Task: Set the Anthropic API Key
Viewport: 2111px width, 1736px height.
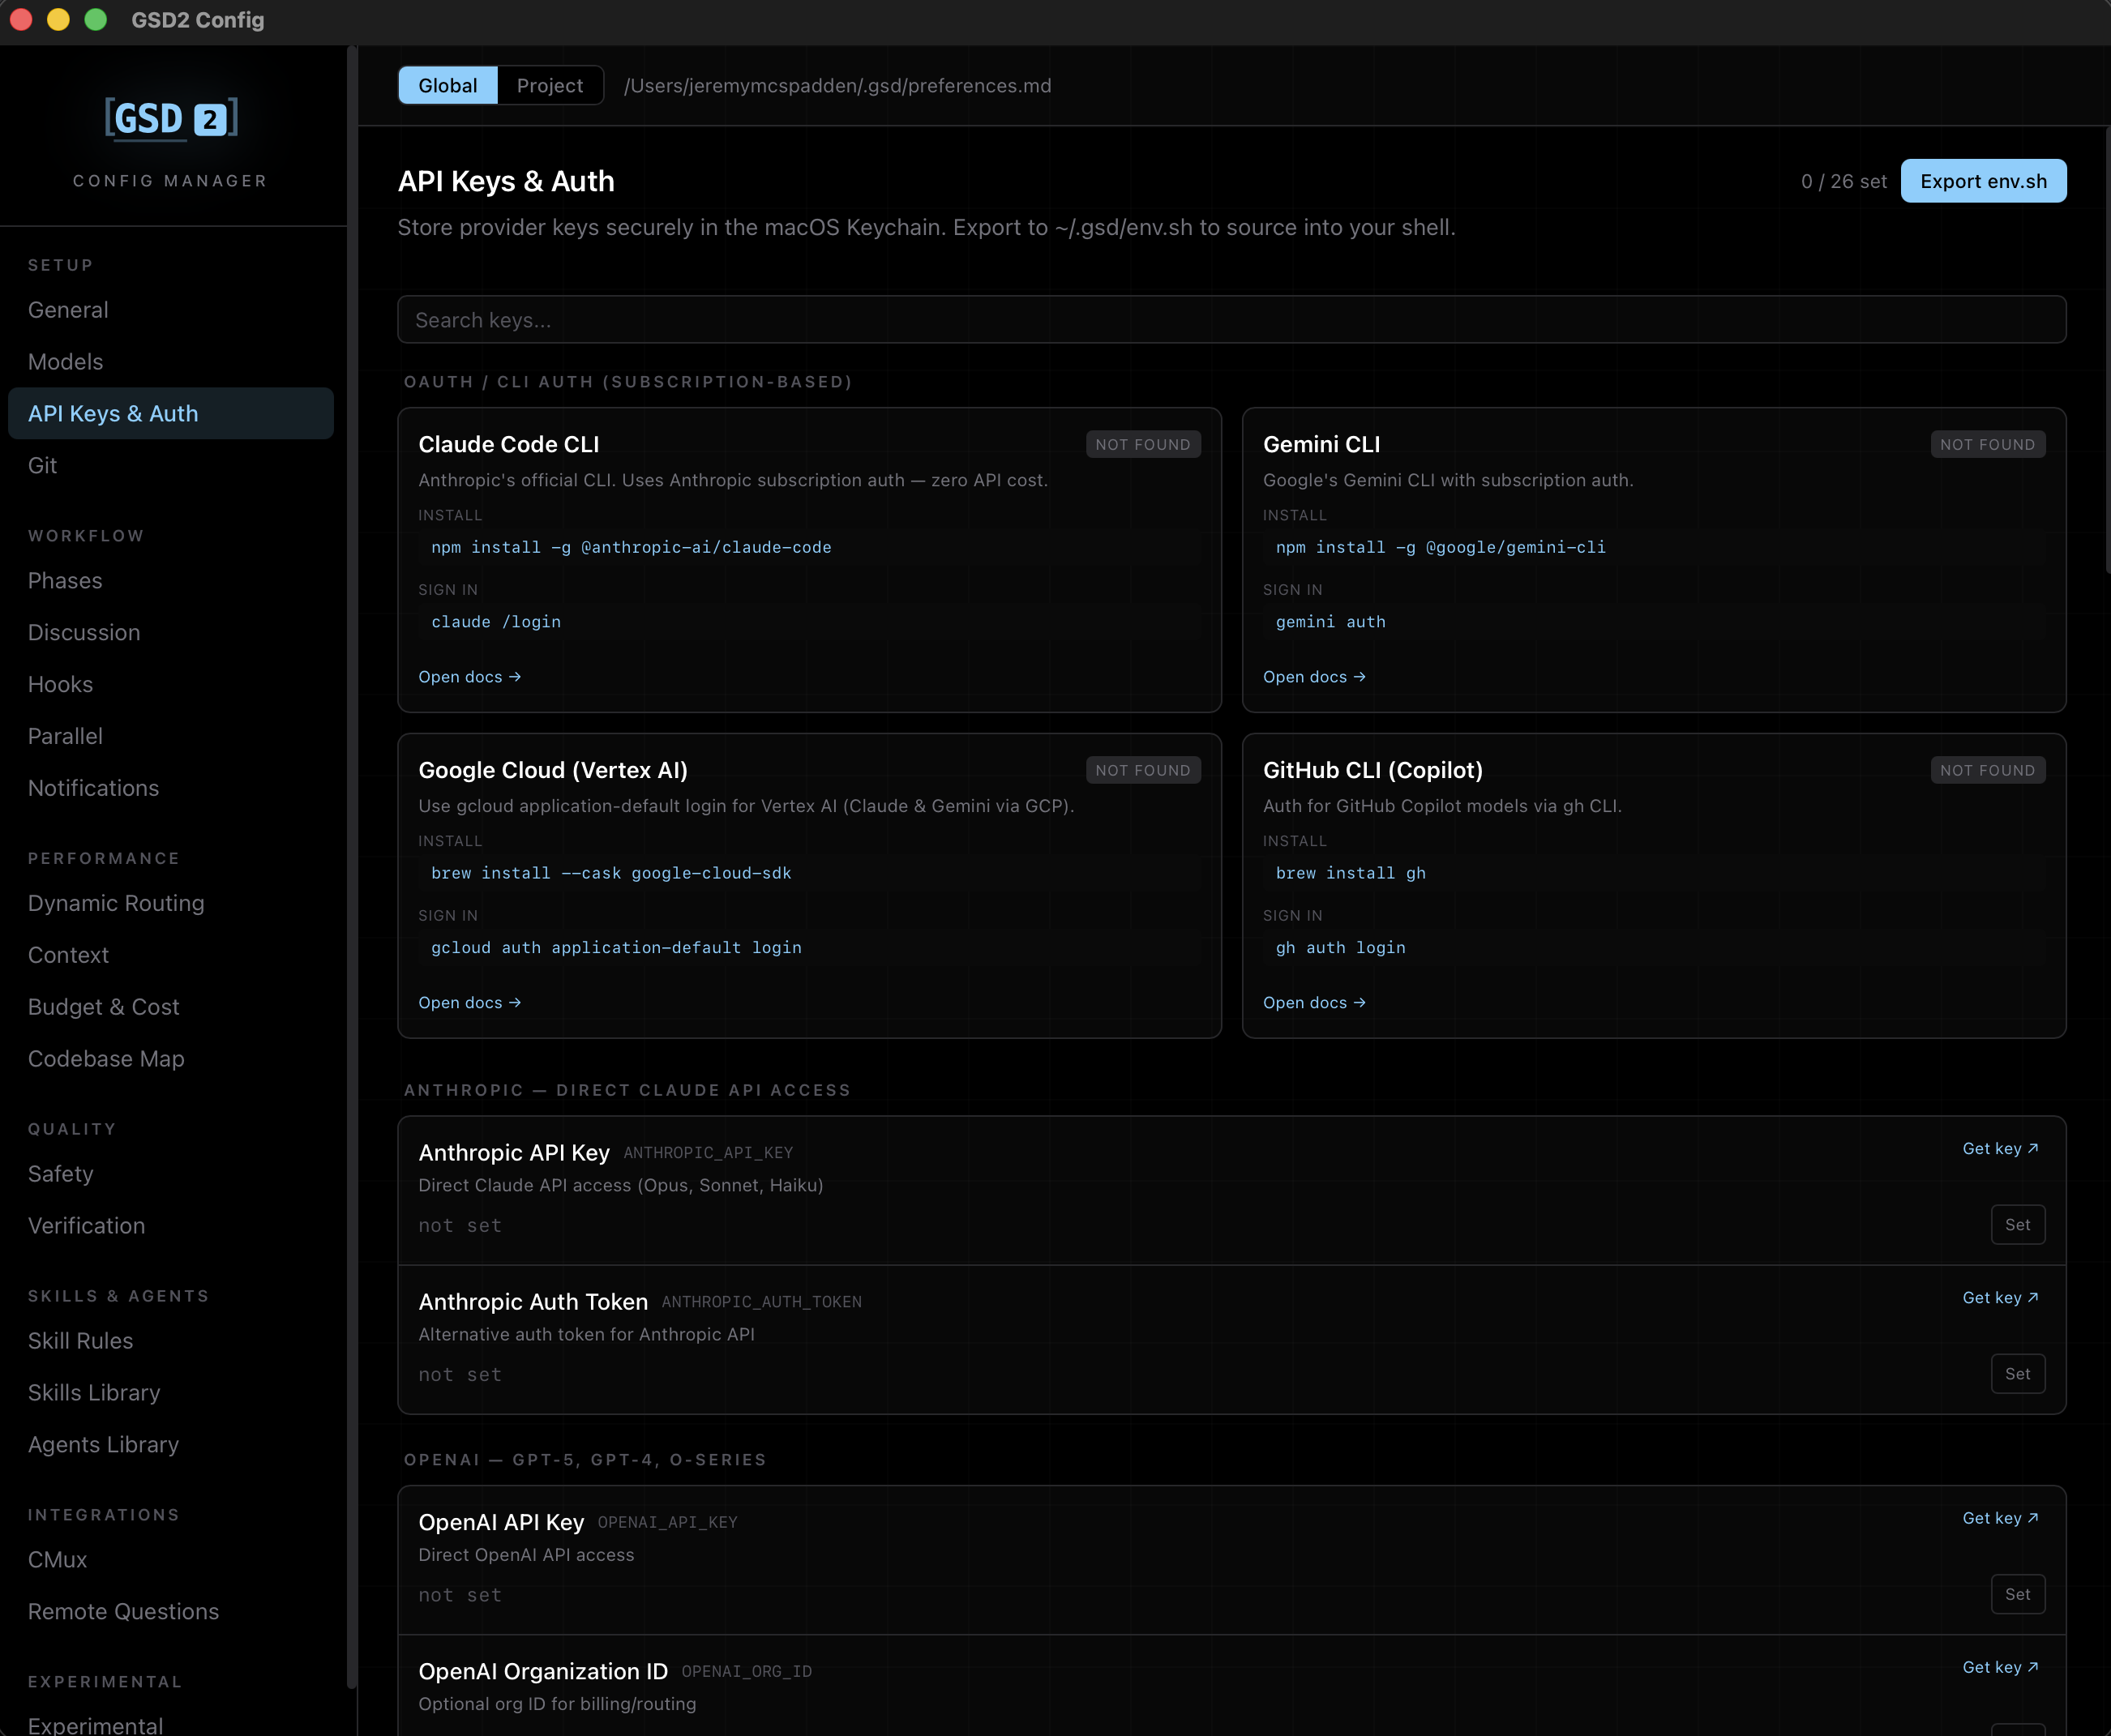Action: click(x=2018, y=1224)
